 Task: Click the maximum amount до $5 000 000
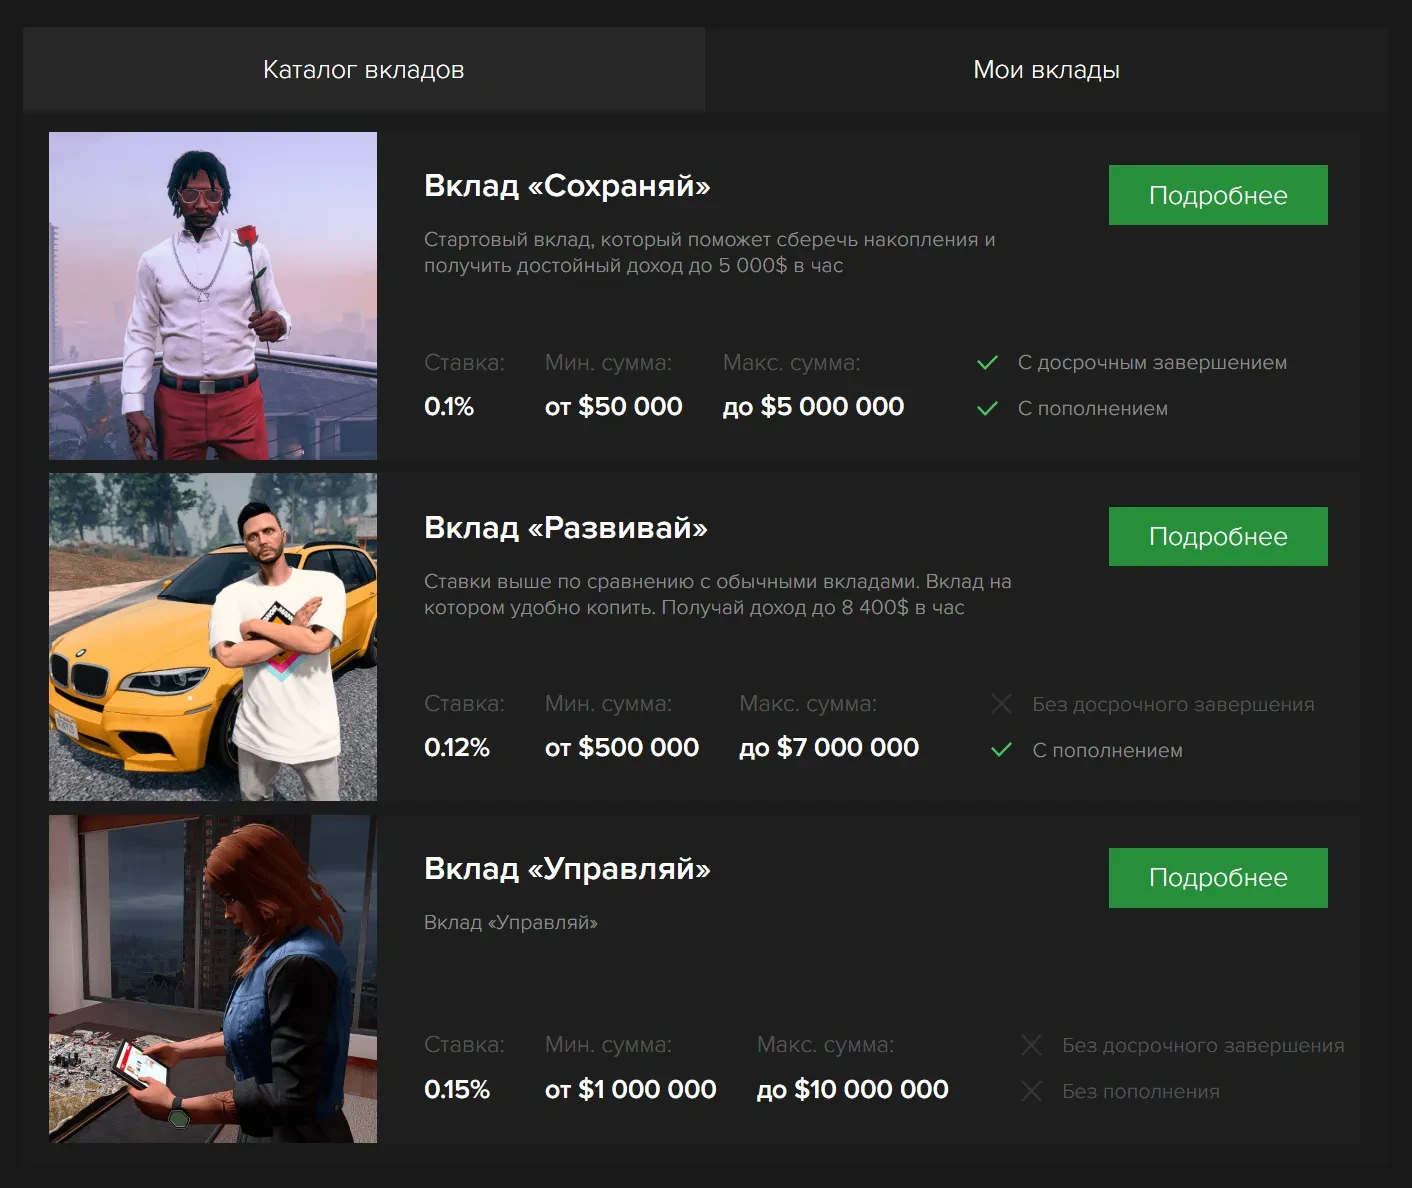814,407
